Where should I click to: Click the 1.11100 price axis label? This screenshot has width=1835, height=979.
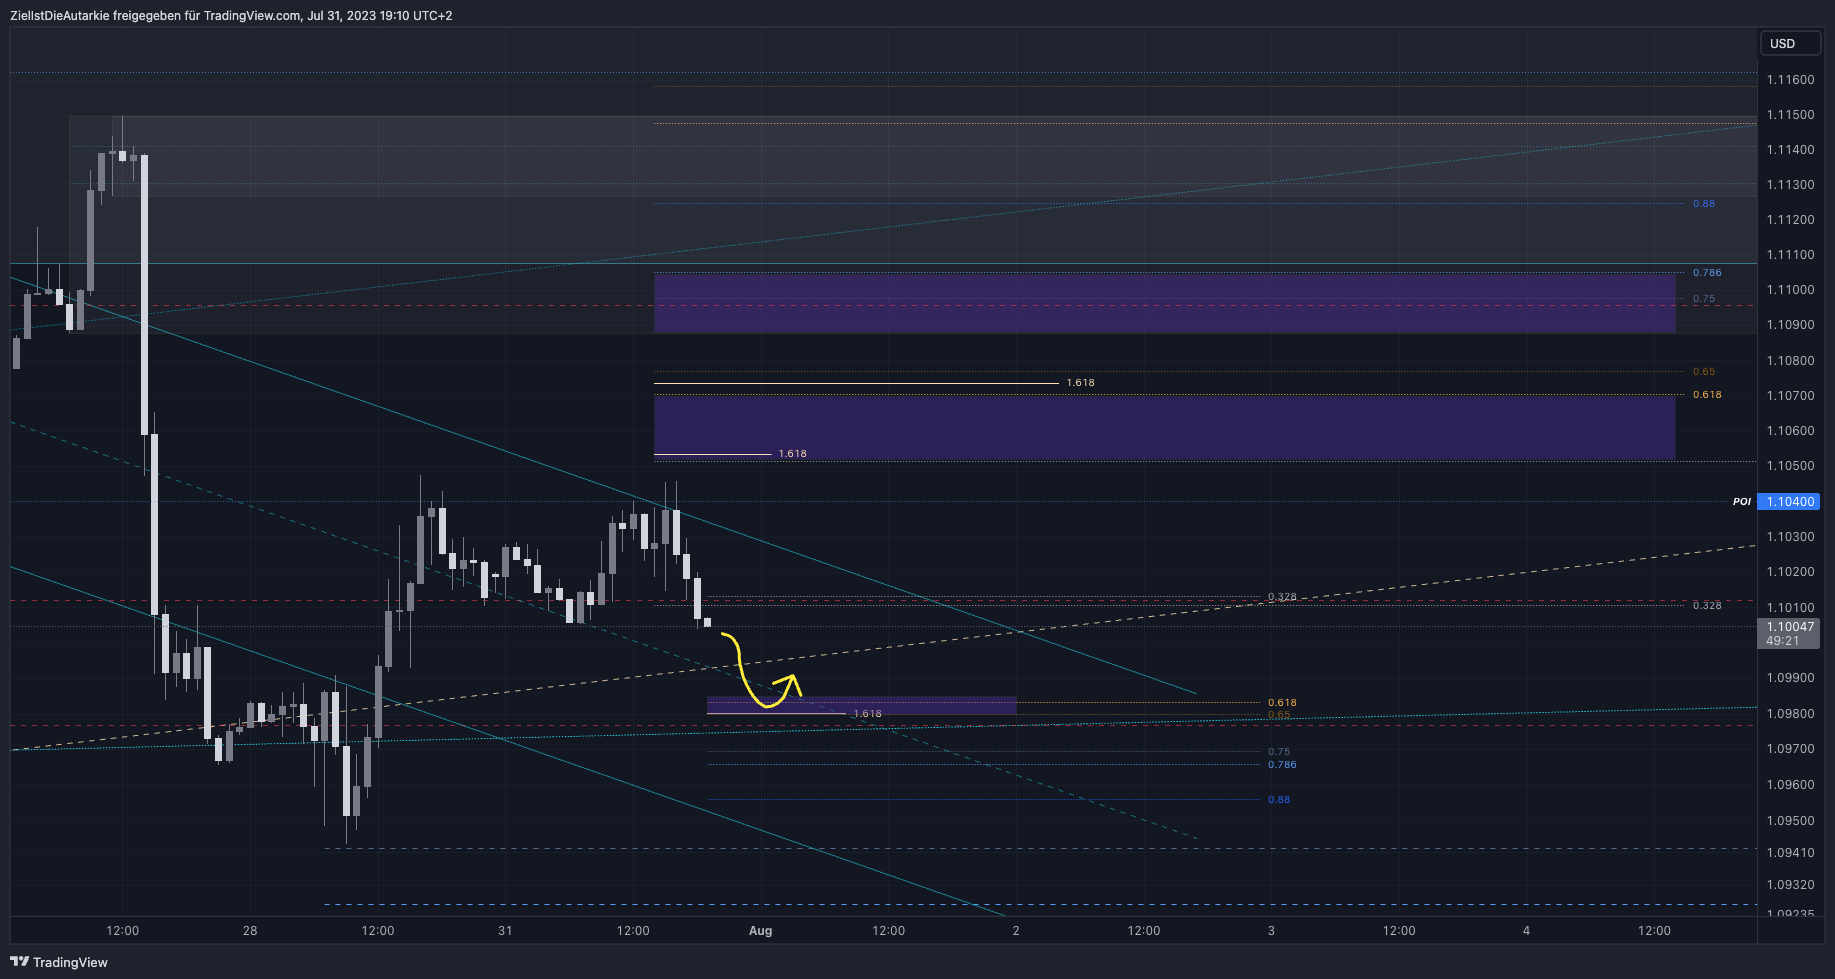point(1790,254)
